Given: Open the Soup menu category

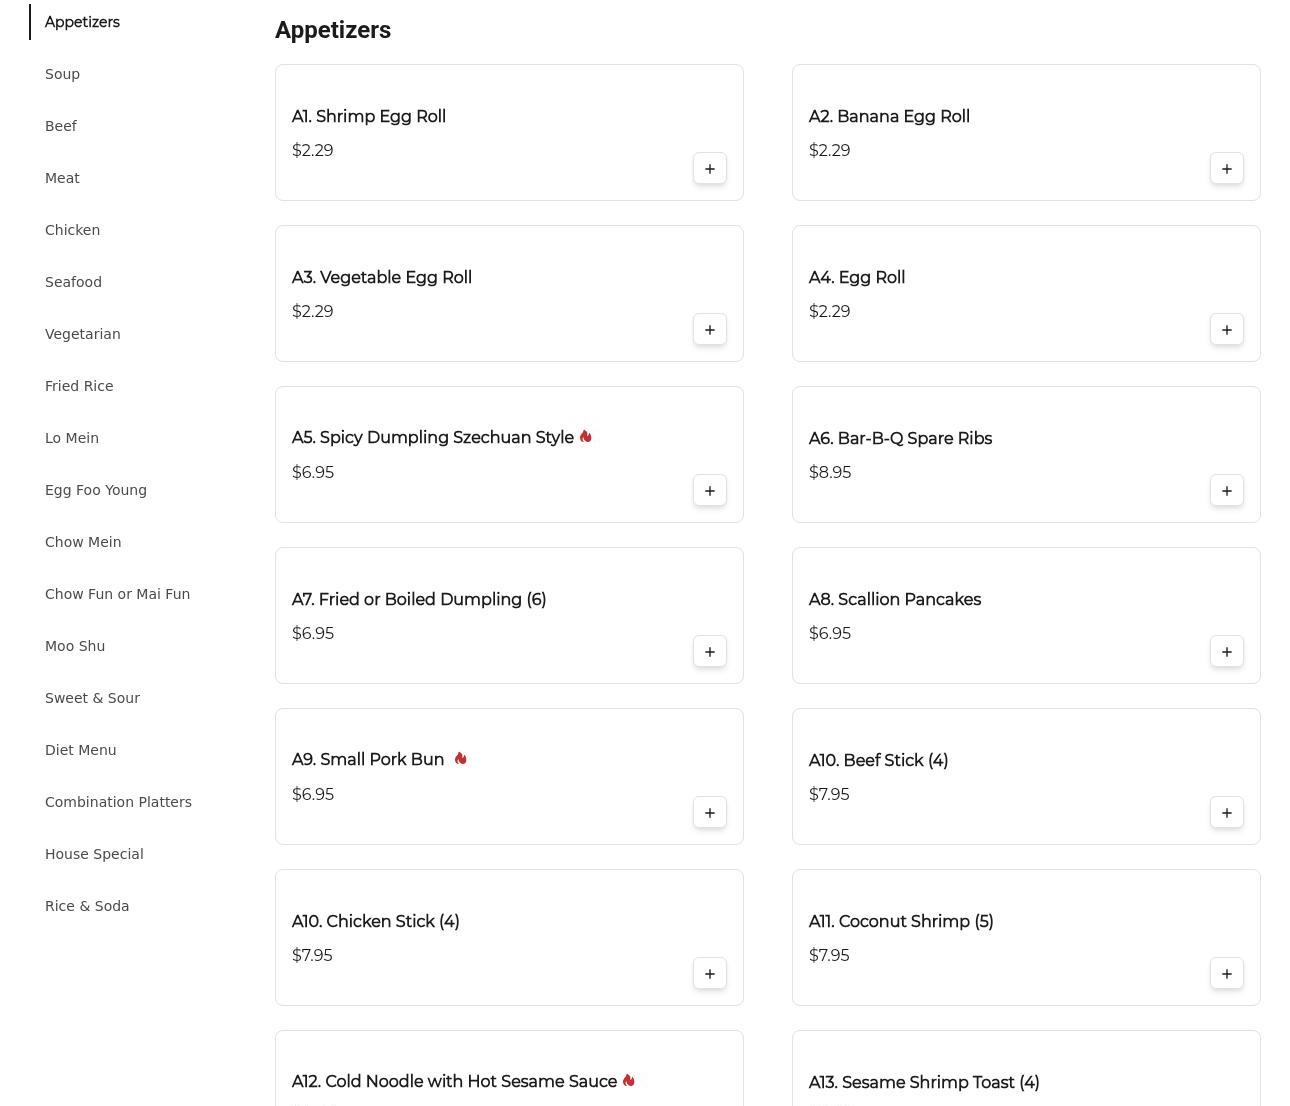Looking at the screenshot, I should 62,74.
